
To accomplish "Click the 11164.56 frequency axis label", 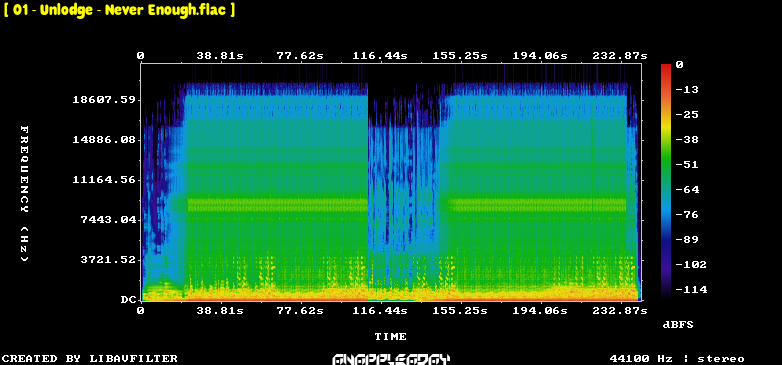I will coord(104,180).
